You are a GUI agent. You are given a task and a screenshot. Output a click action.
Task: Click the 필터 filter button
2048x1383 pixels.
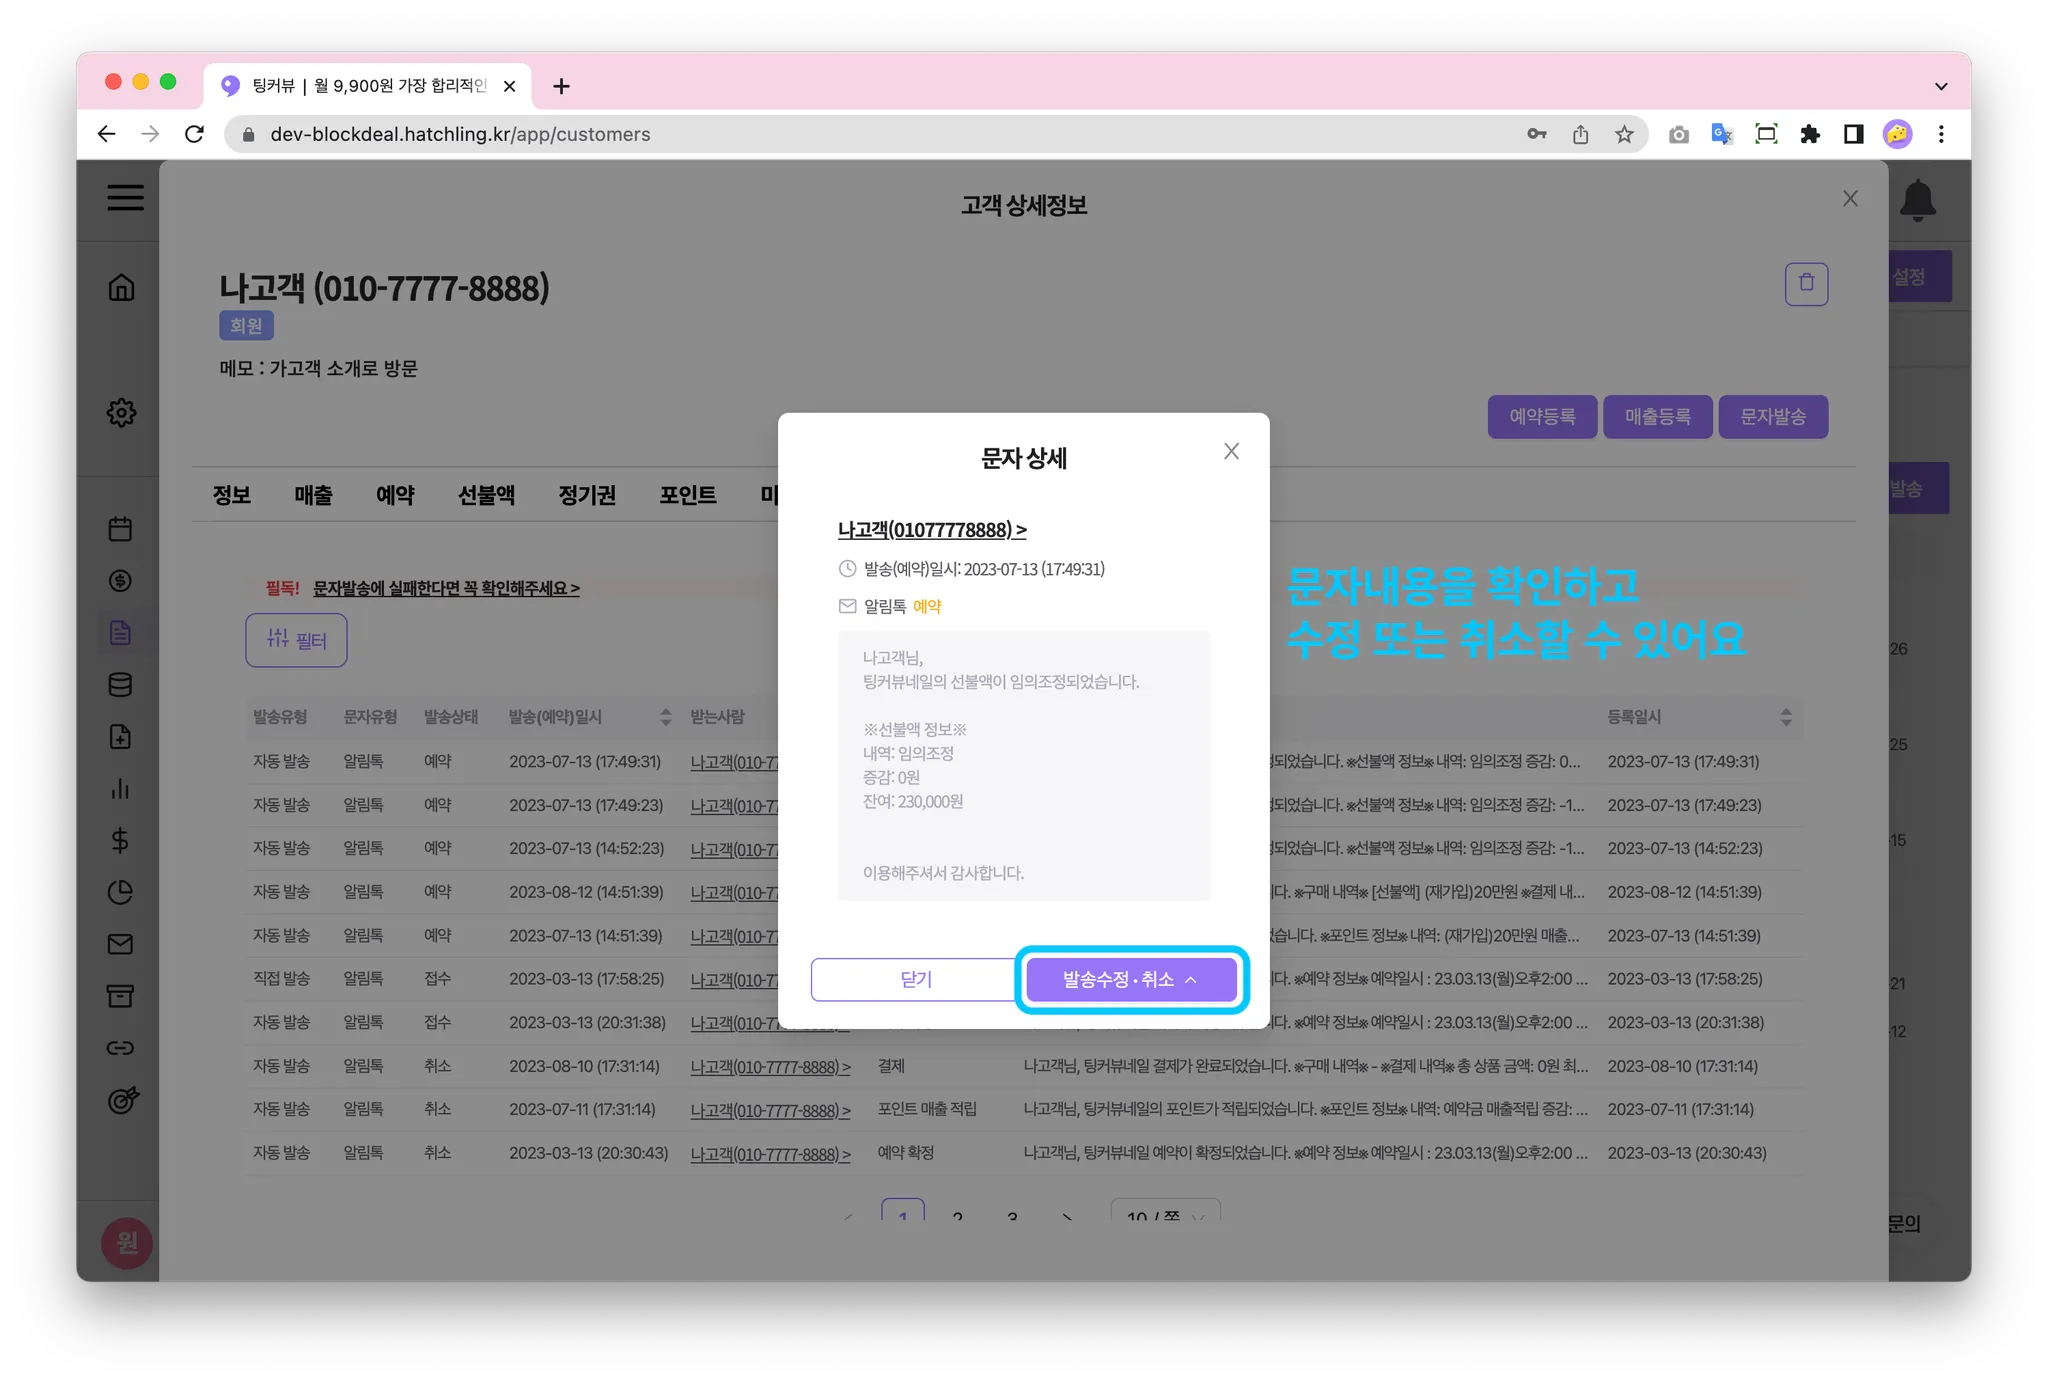(296, 640)
